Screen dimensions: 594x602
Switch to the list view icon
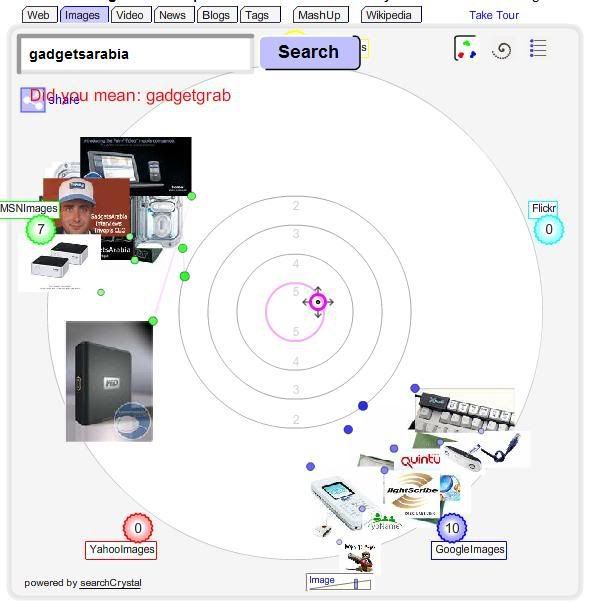pyautogui.click(x=538, y=48)
